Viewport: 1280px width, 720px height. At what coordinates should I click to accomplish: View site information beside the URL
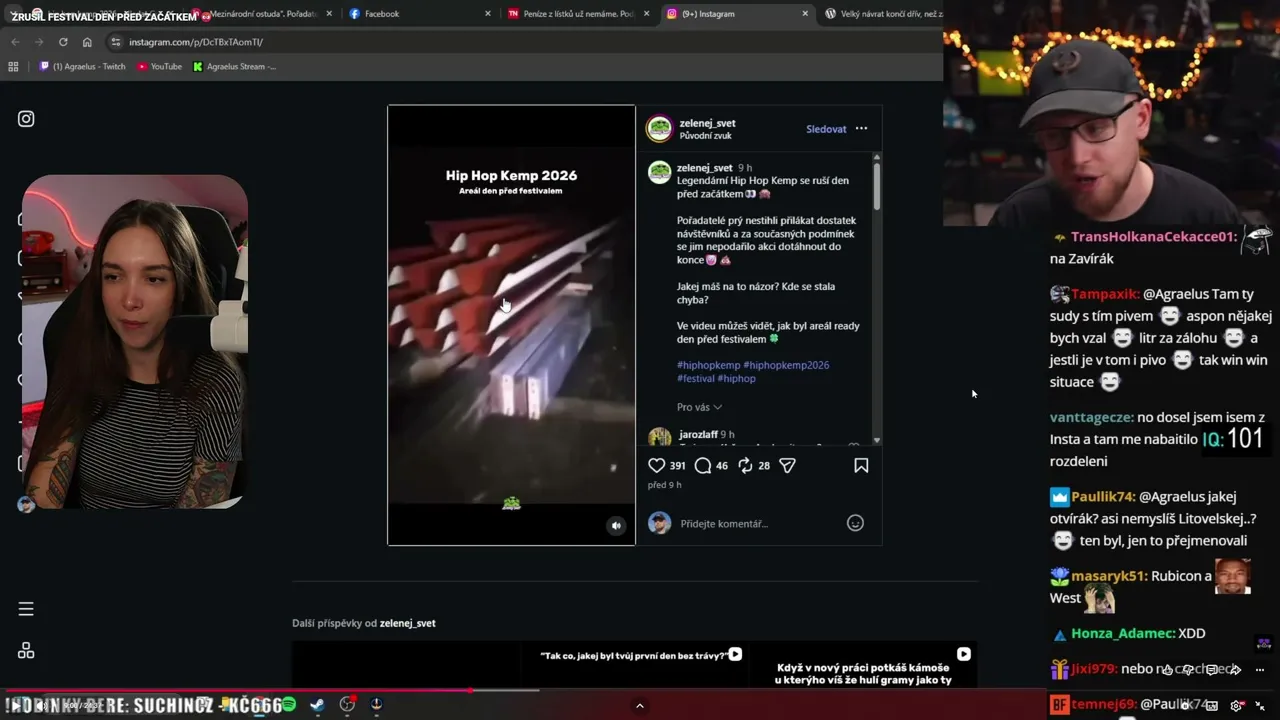point(115,42)
